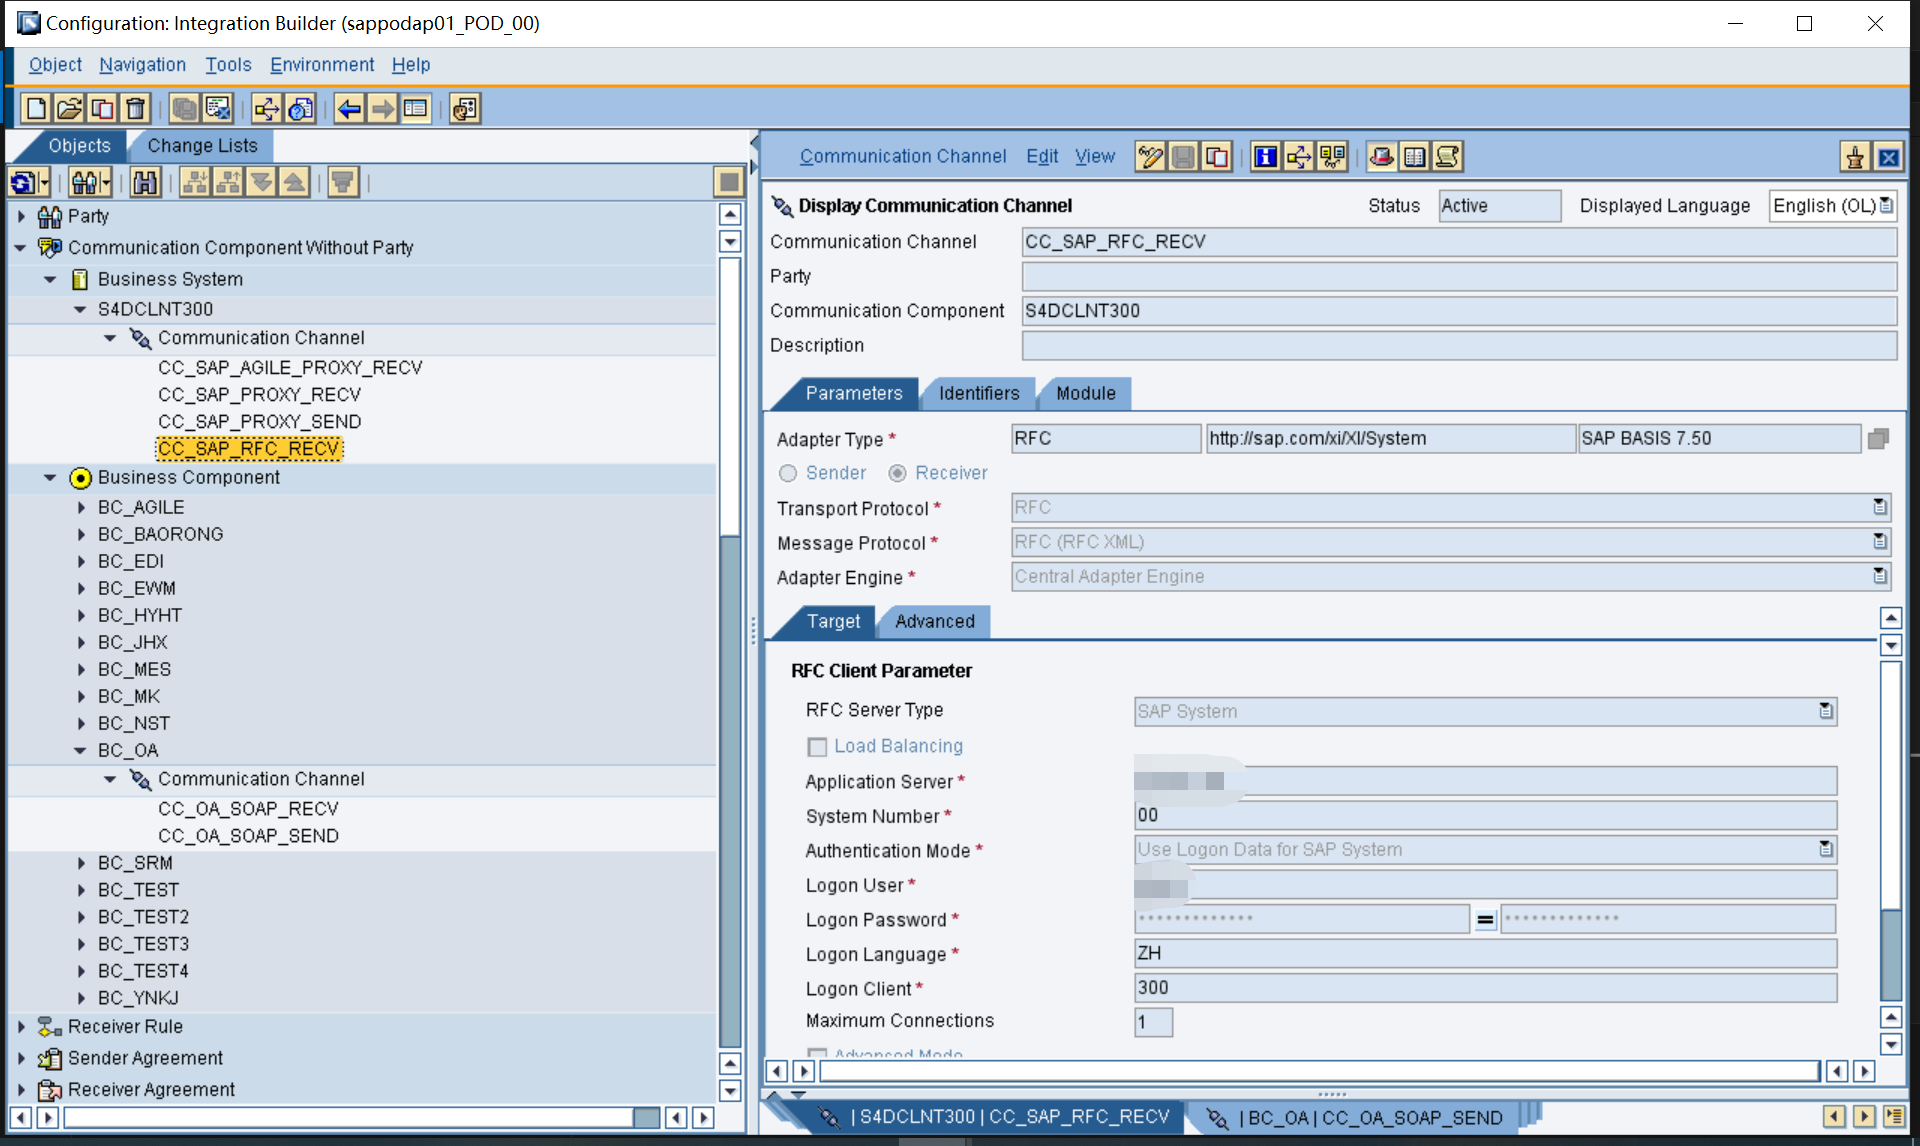Click the funnel filter icon in Objects toolbar
Viewport: 1920px width, 1146px height.
coord(343,182)
